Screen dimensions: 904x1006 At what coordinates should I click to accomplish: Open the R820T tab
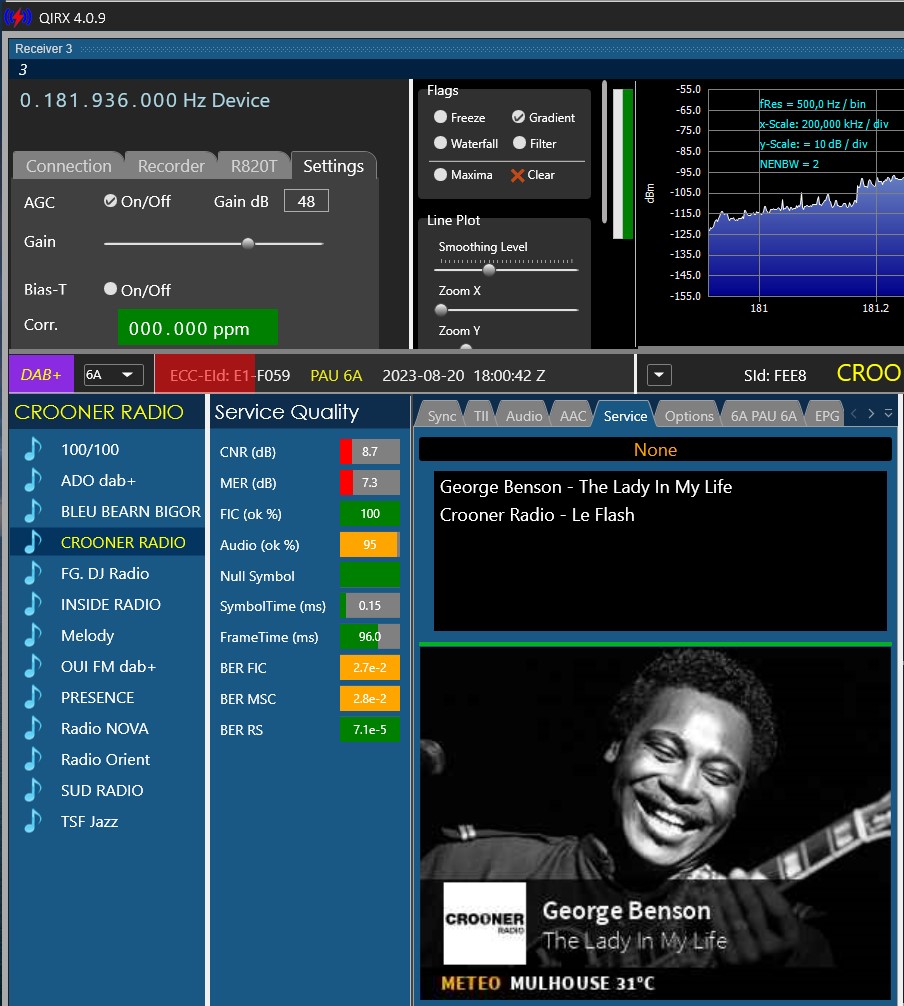(x=254, y=166)
